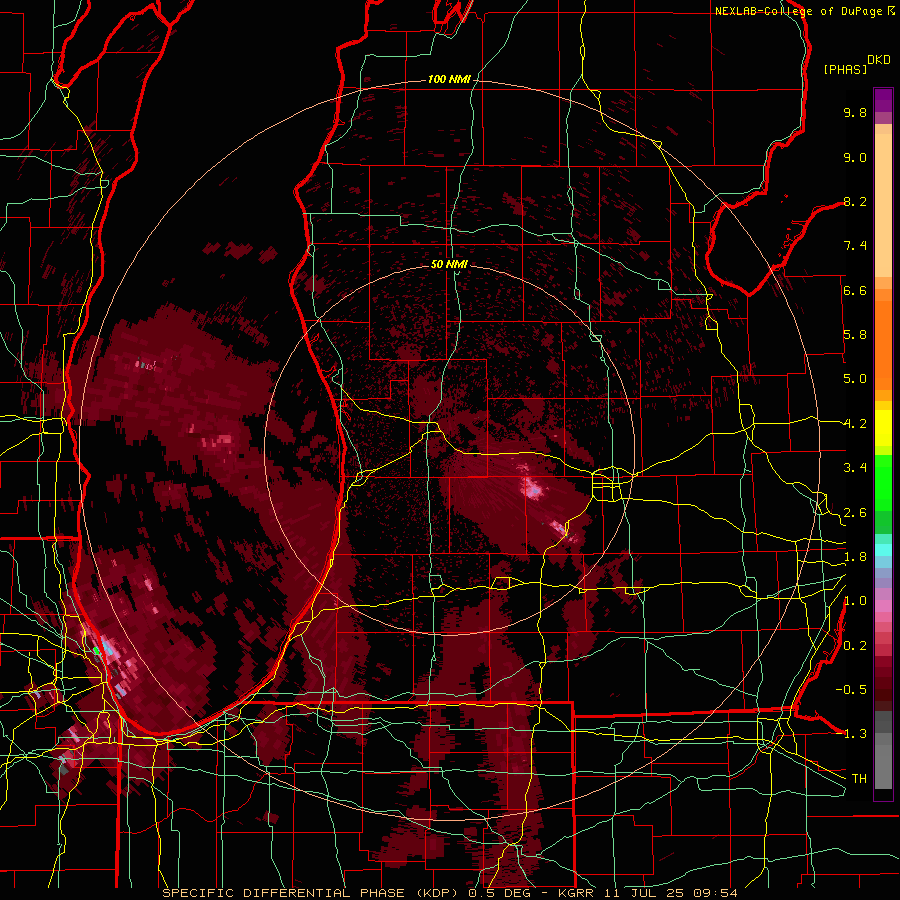Select the 2.6 value on the color scale
The width and height of the screenshot is (900, 900).
[855, 513]
